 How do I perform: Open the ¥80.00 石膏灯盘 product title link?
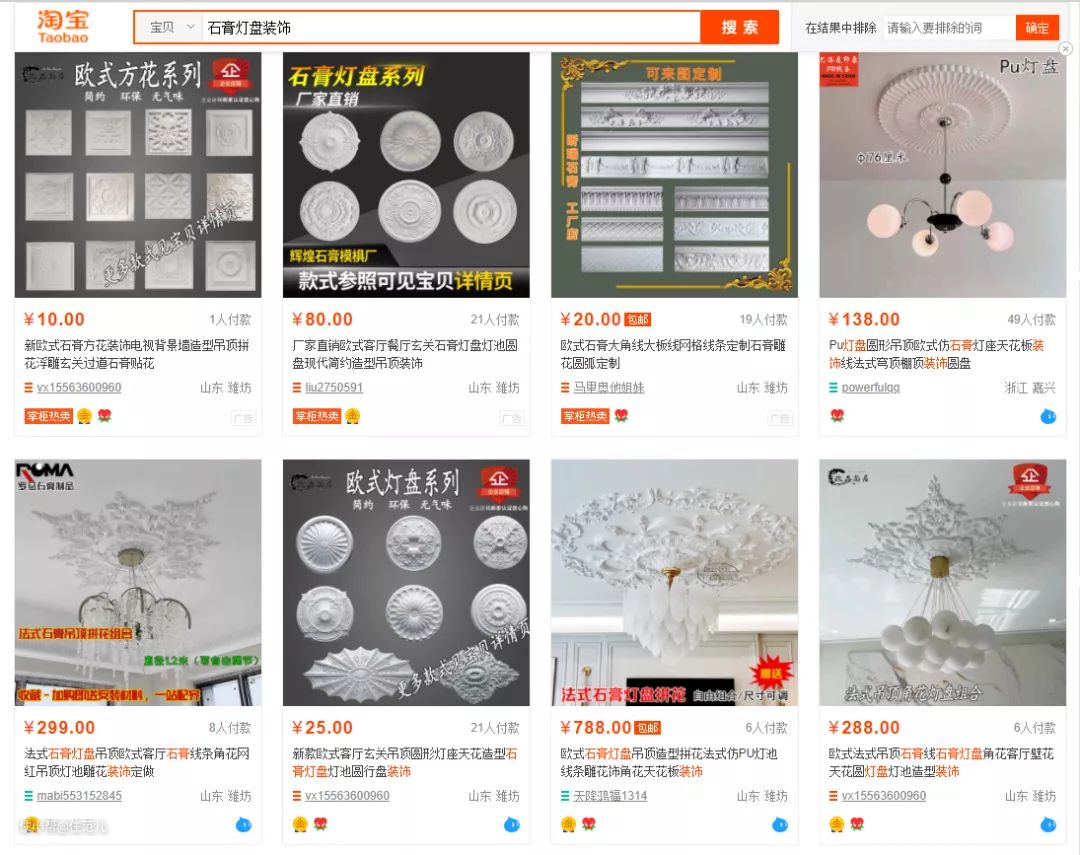pyautogui.click(x=405, y=354)
